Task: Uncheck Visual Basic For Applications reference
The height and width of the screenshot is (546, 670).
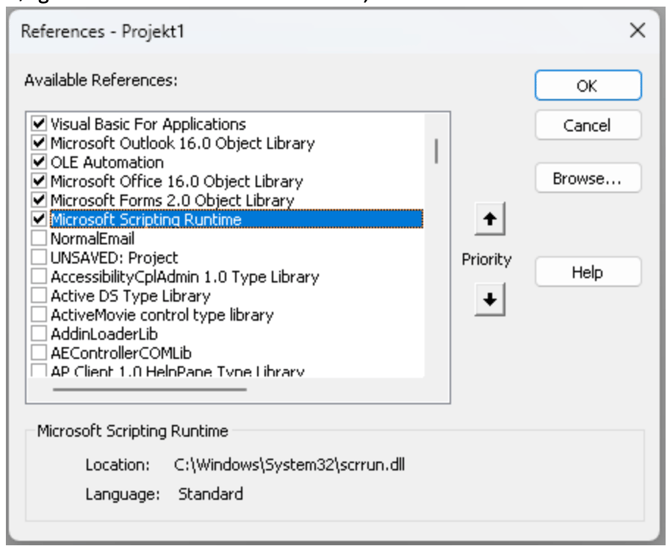Action: [x=40, y=125]
